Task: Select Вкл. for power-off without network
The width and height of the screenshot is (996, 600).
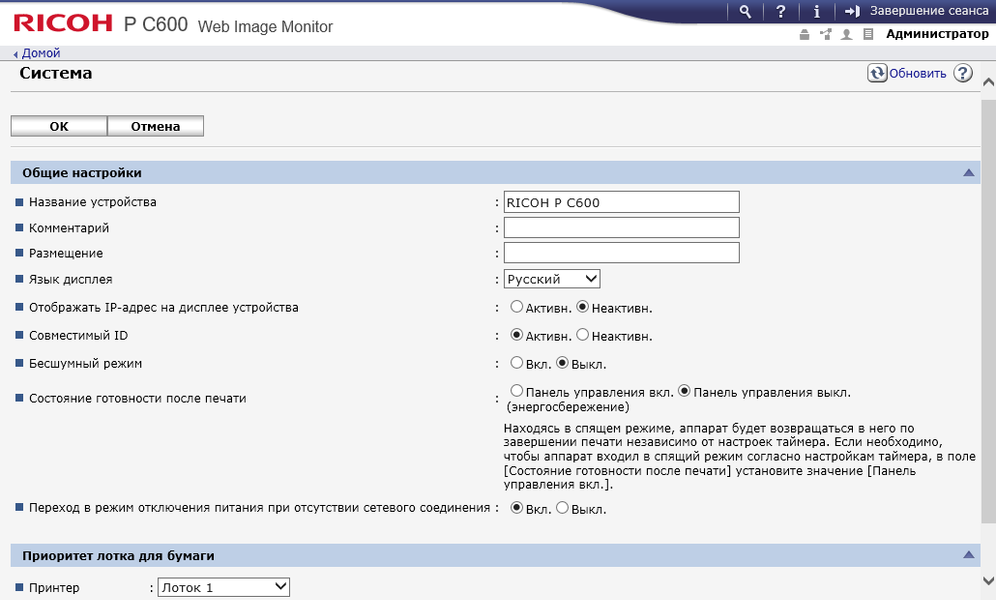Action: (x=516, y=507)
